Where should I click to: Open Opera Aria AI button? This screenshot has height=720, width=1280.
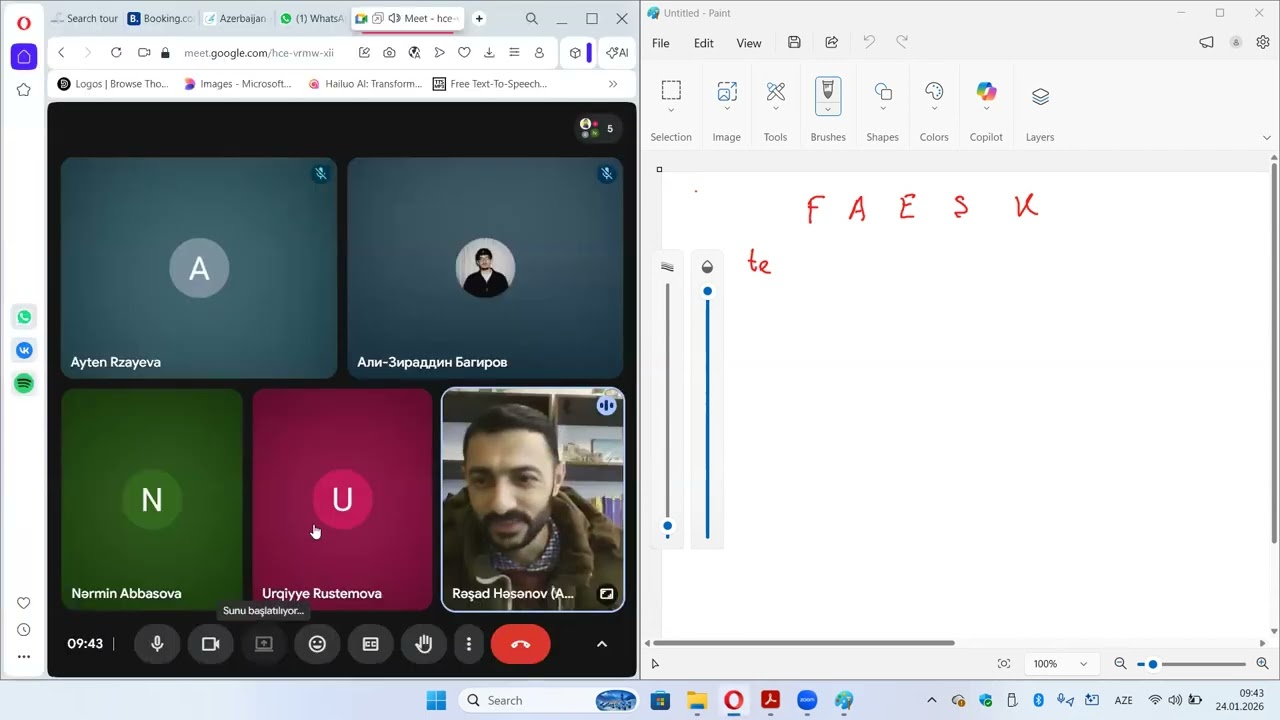pyautogui.click(x=617, y=52)
